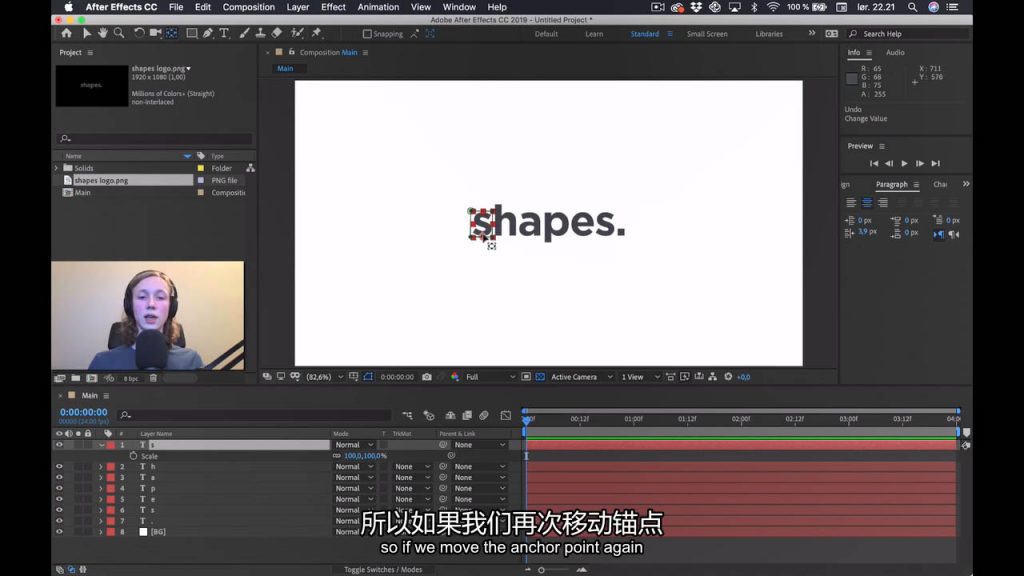Hide the BG layer with its eye icon
The height and width of the screenshot is (576, 1024).
(x=59, y=532)
